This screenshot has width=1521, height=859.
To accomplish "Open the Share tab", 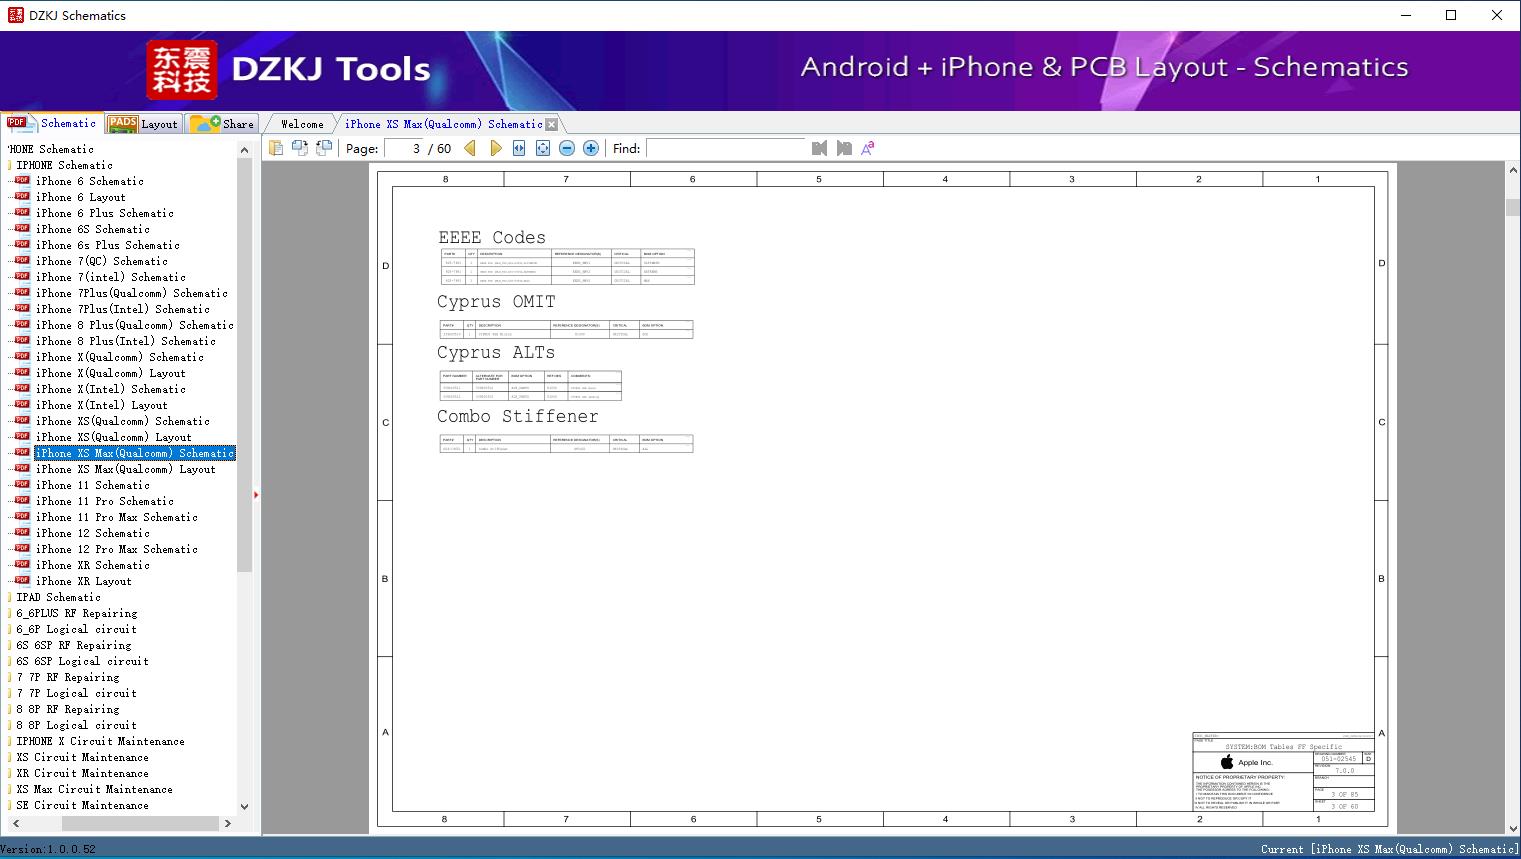I will pyautogui.click(x=223, y=124).
